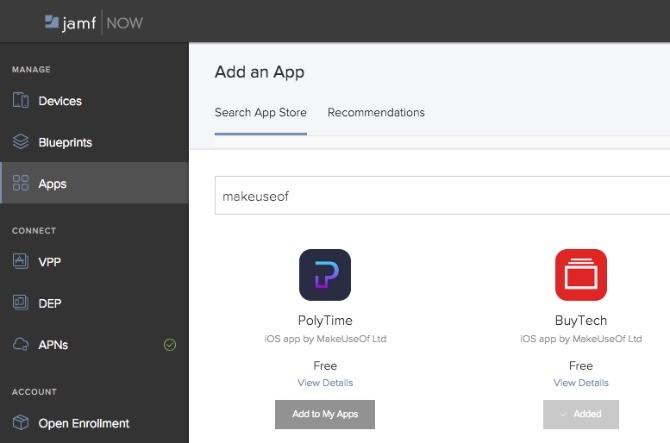Click the BuyTech app title
The width and height of the screenshot is (670, 443).
[x=581, y=320]
